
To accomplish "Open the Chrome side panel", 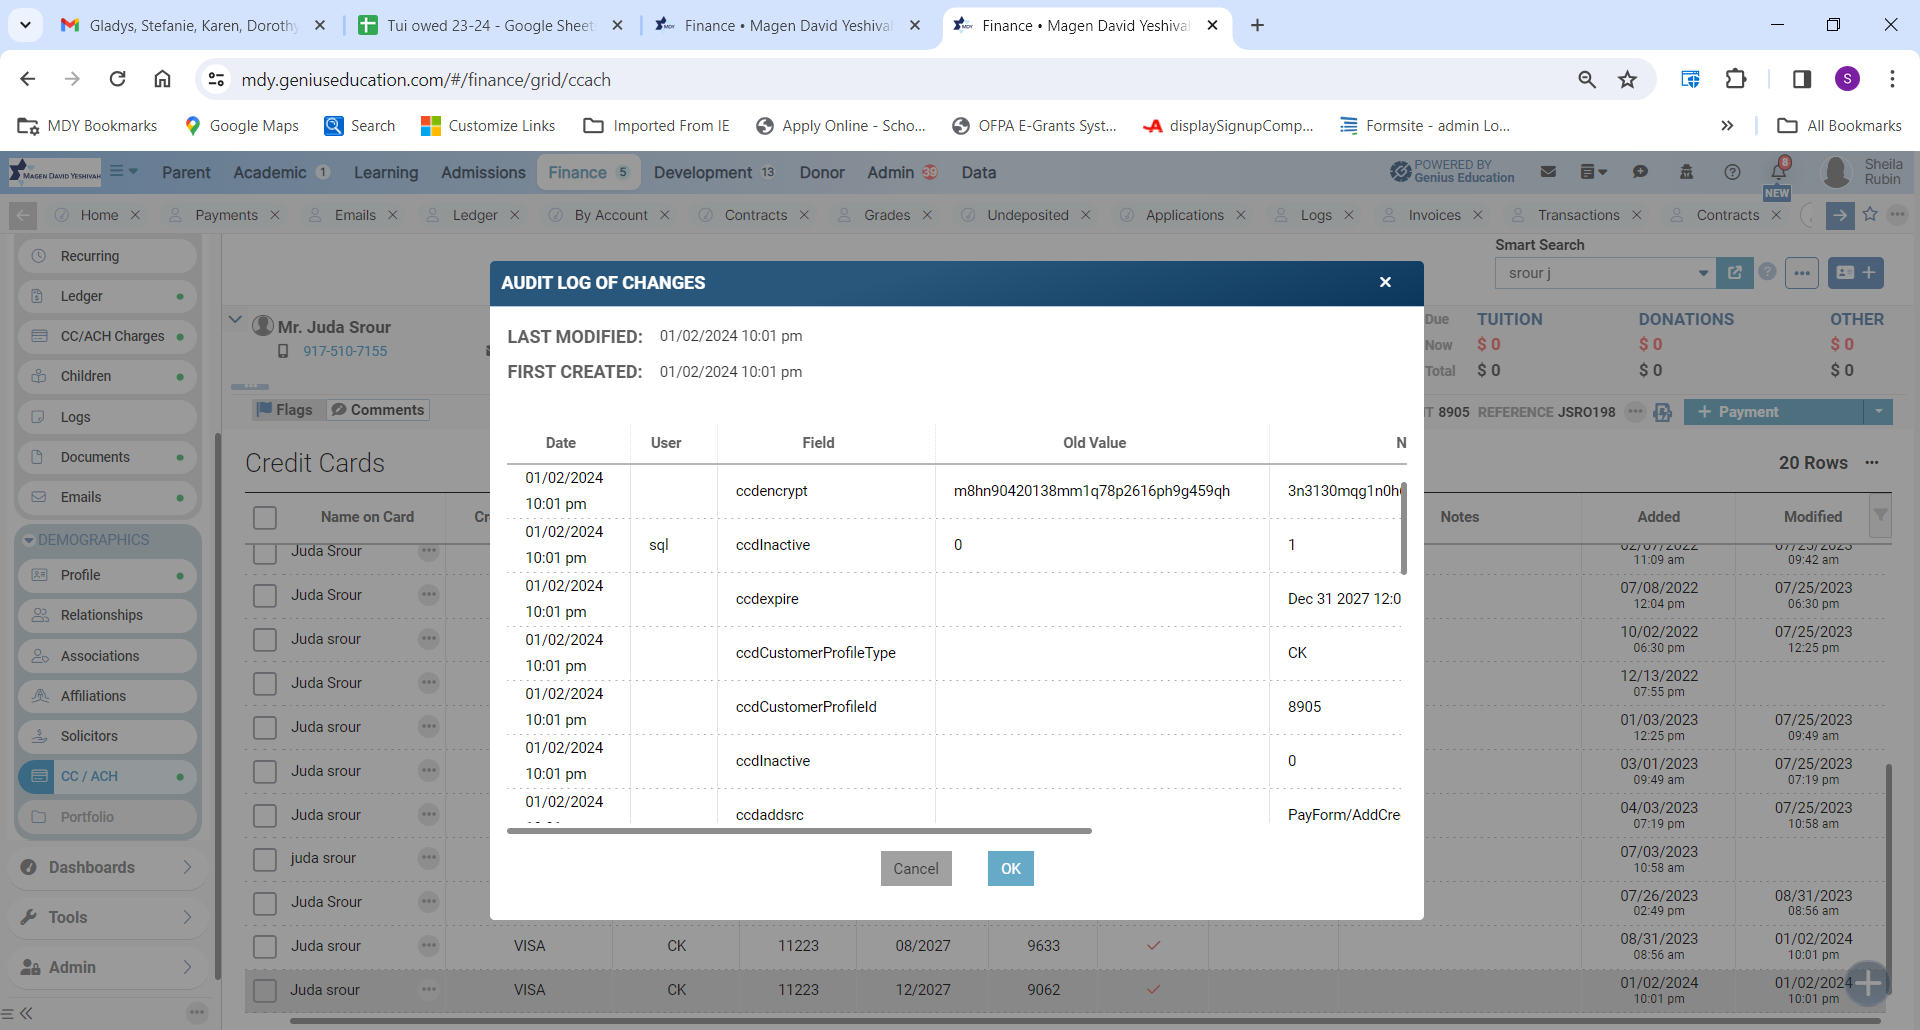I will pyautogui.click(x=1802, y=79).
